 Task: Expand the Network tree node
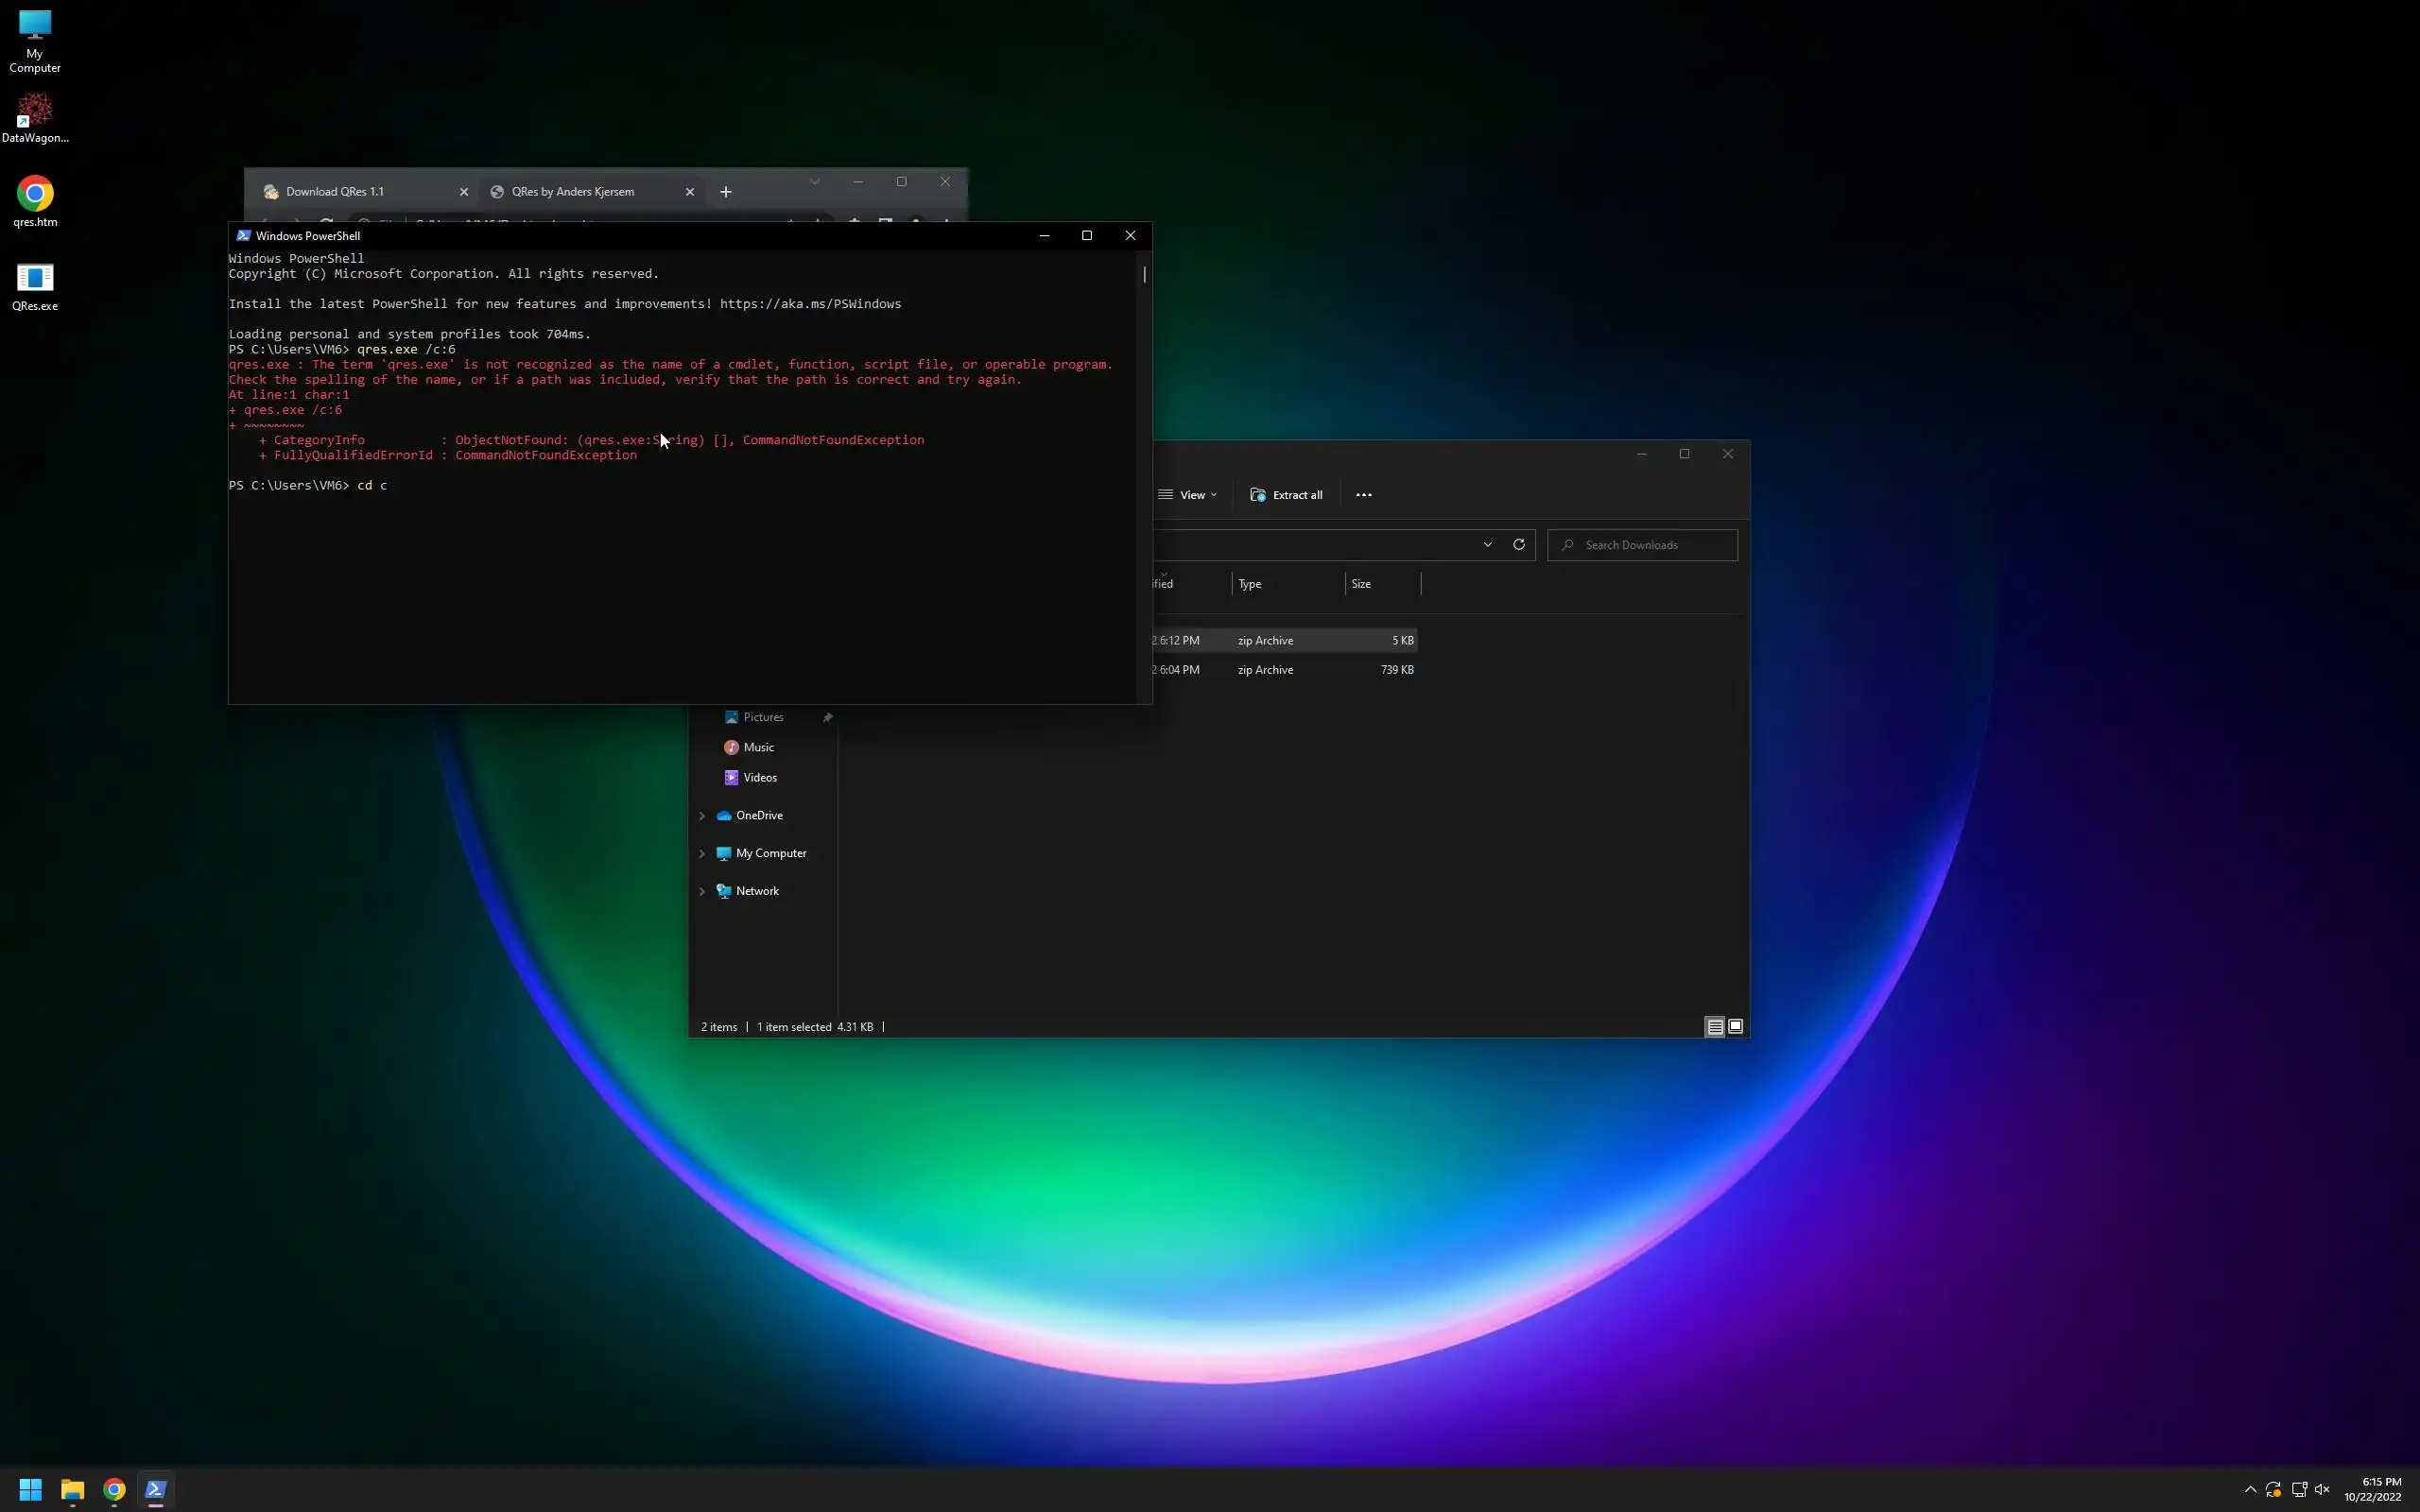click(702, 892)
